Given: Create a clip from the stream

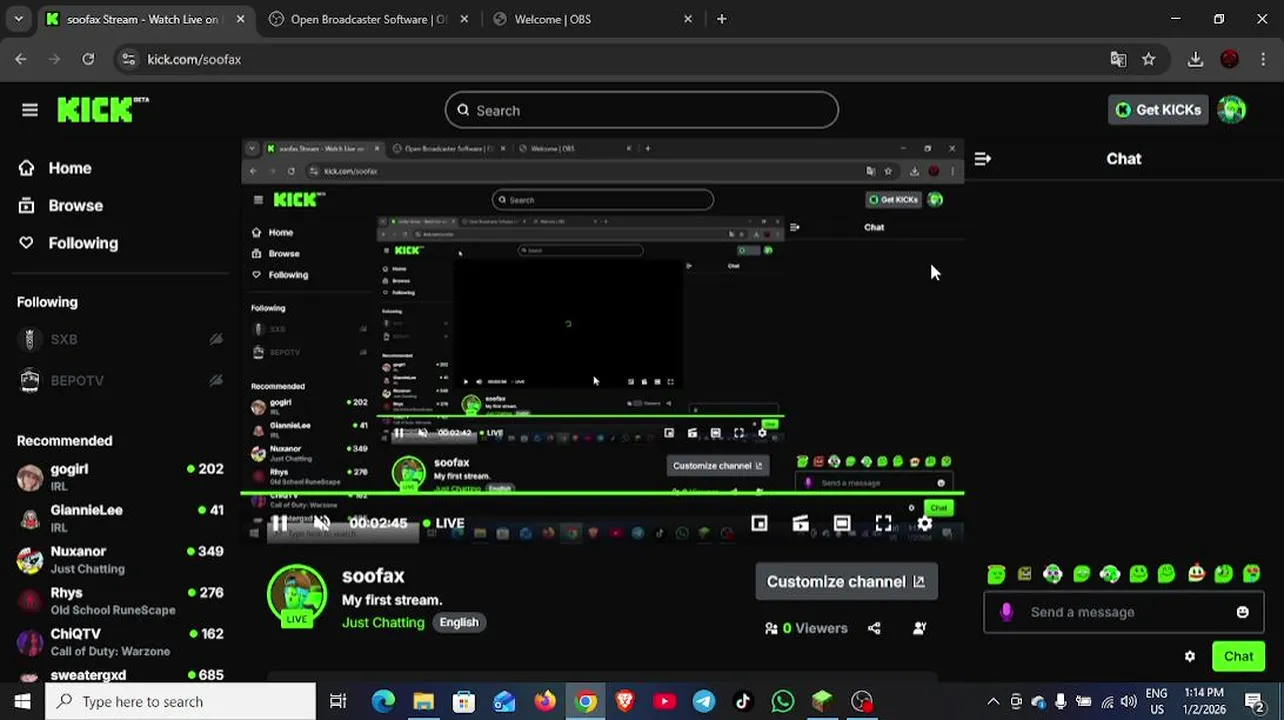Looking at the screenshot, I should coord(801,523).
